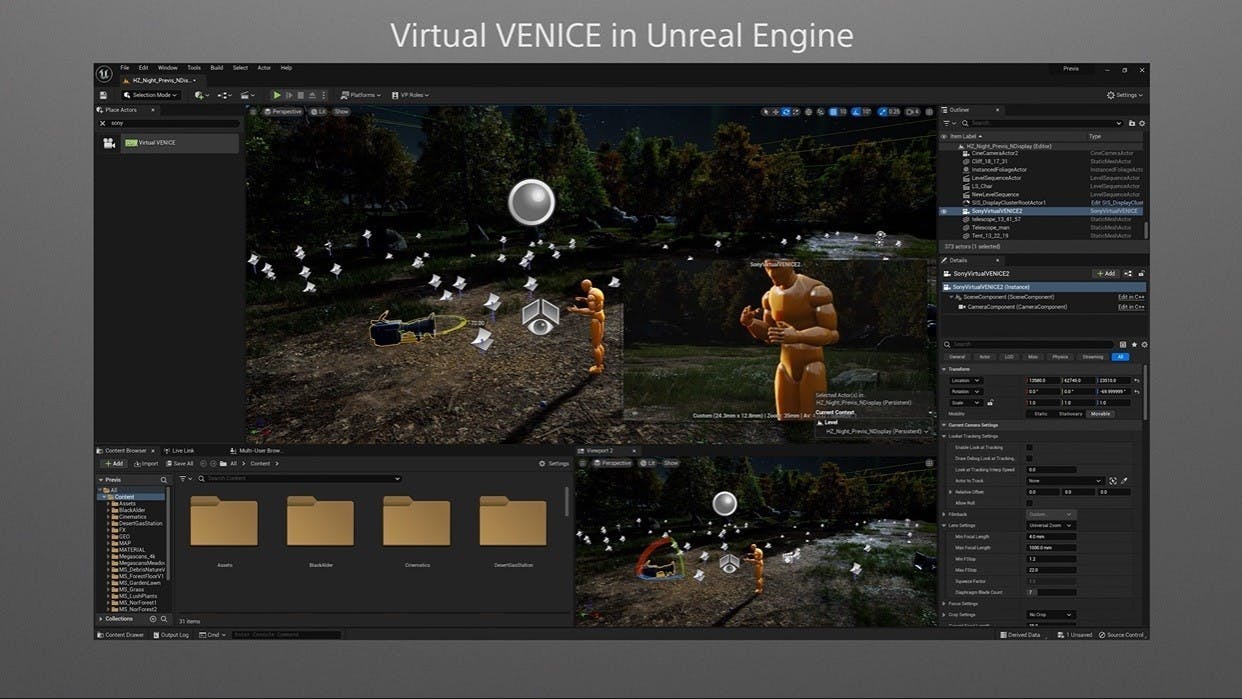Clear the 'sony' search with the X icon
1242x699 pixels.
(102, 123)
